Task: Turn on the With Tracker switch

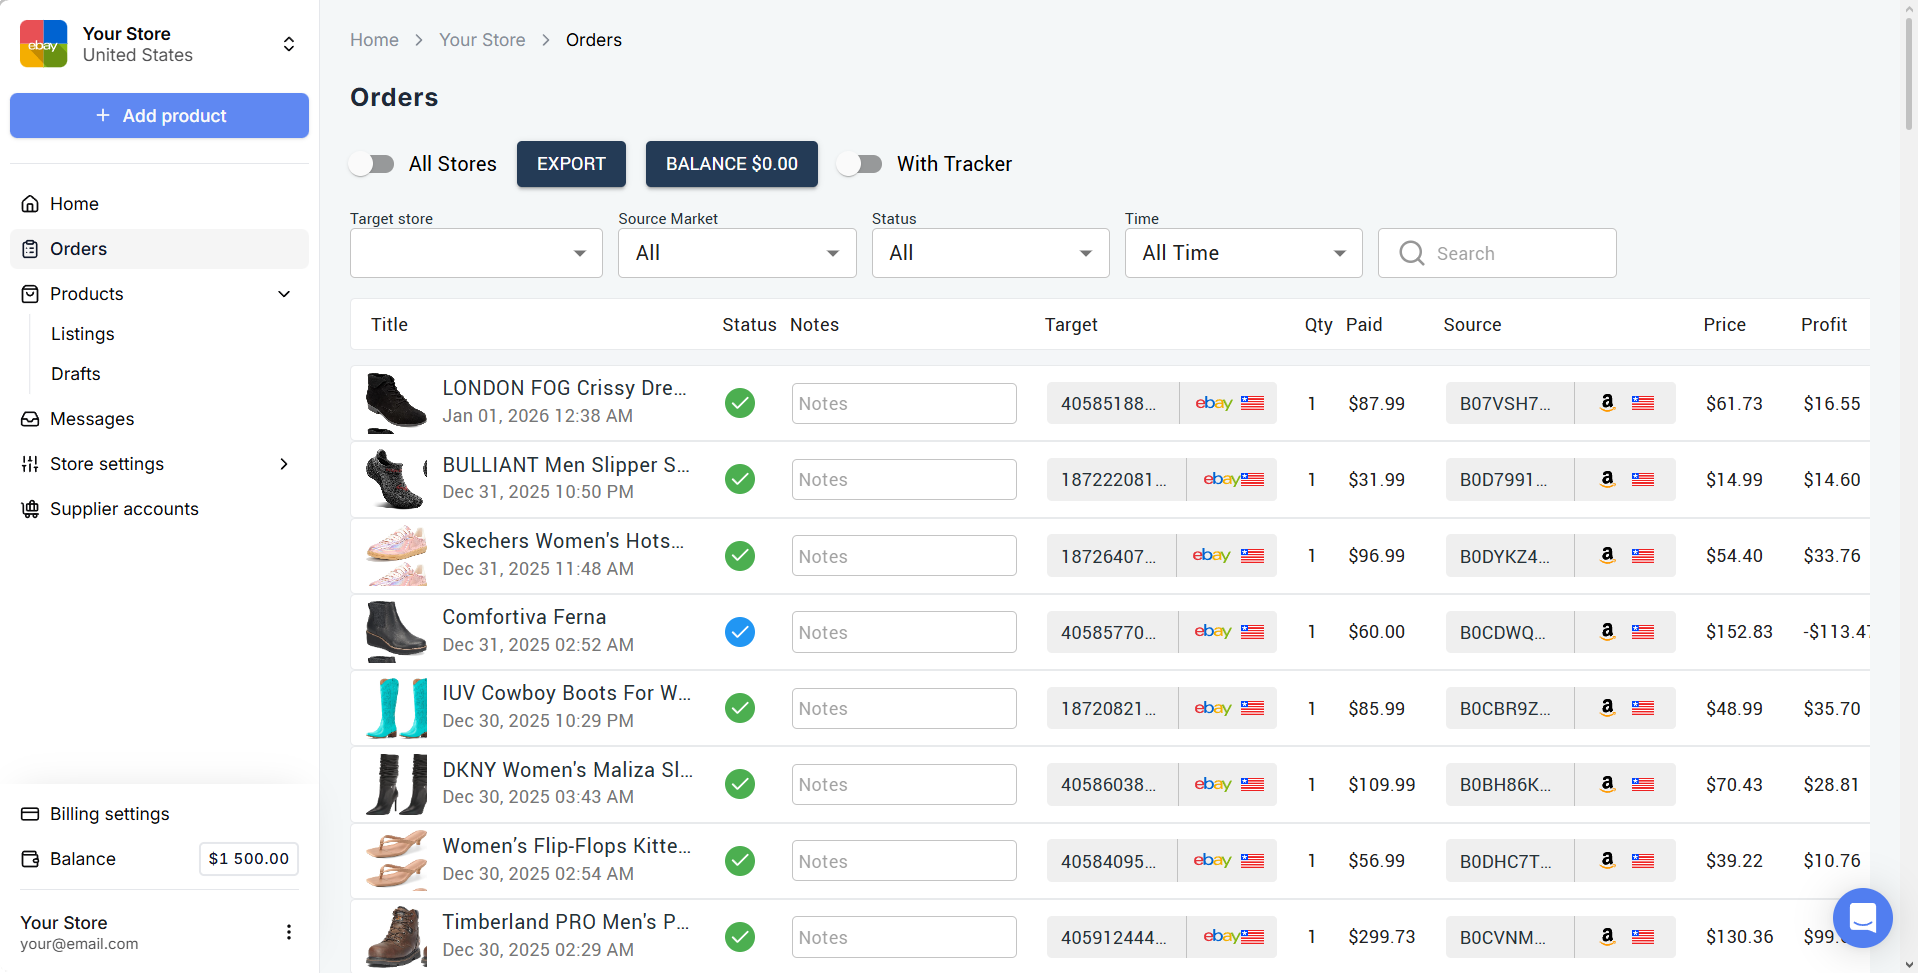Action: (860, 164)
